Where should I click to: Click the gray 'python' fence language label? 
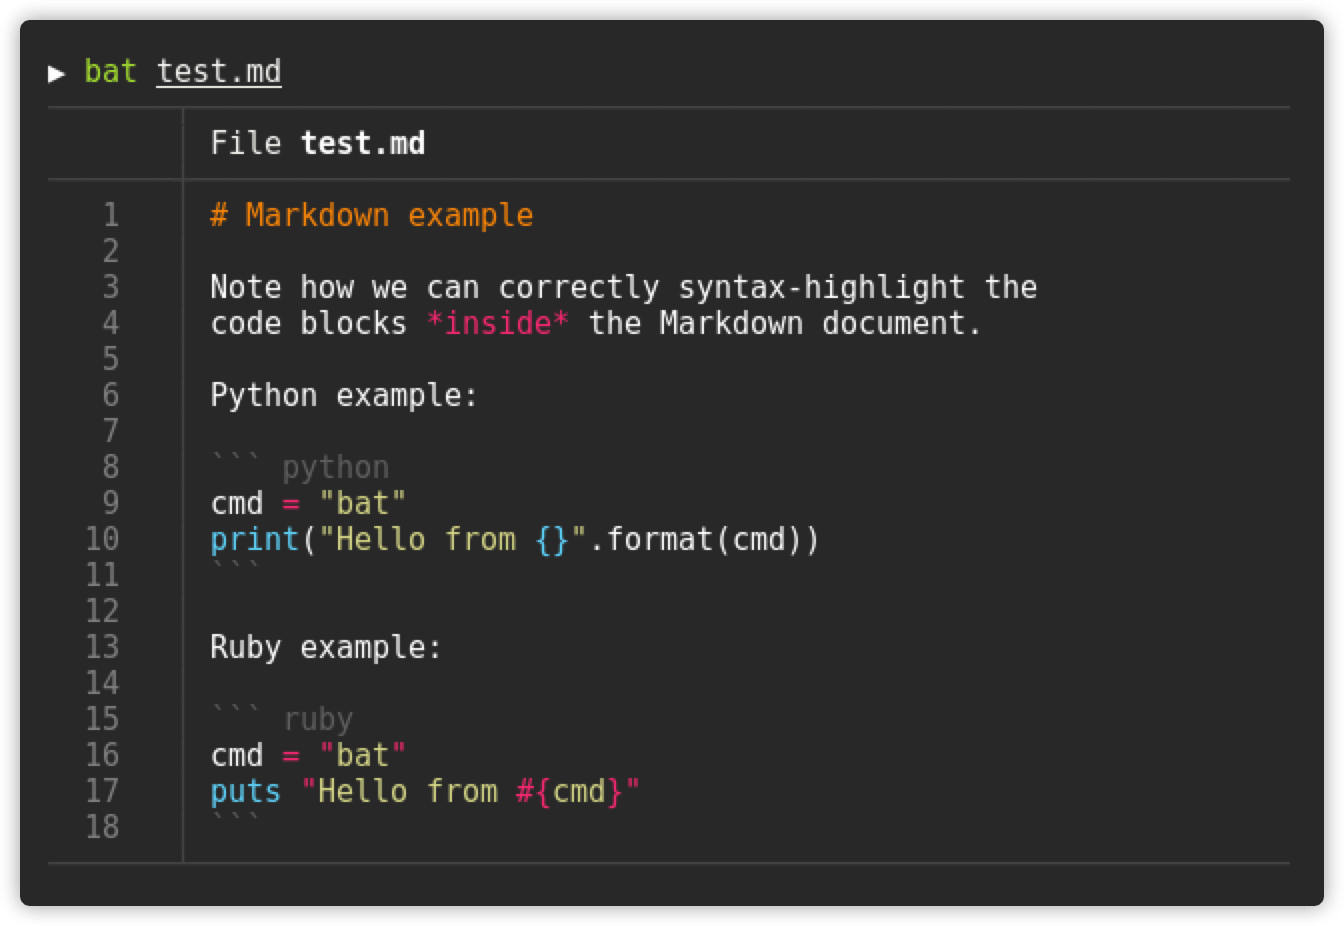[x=335, y=467]
